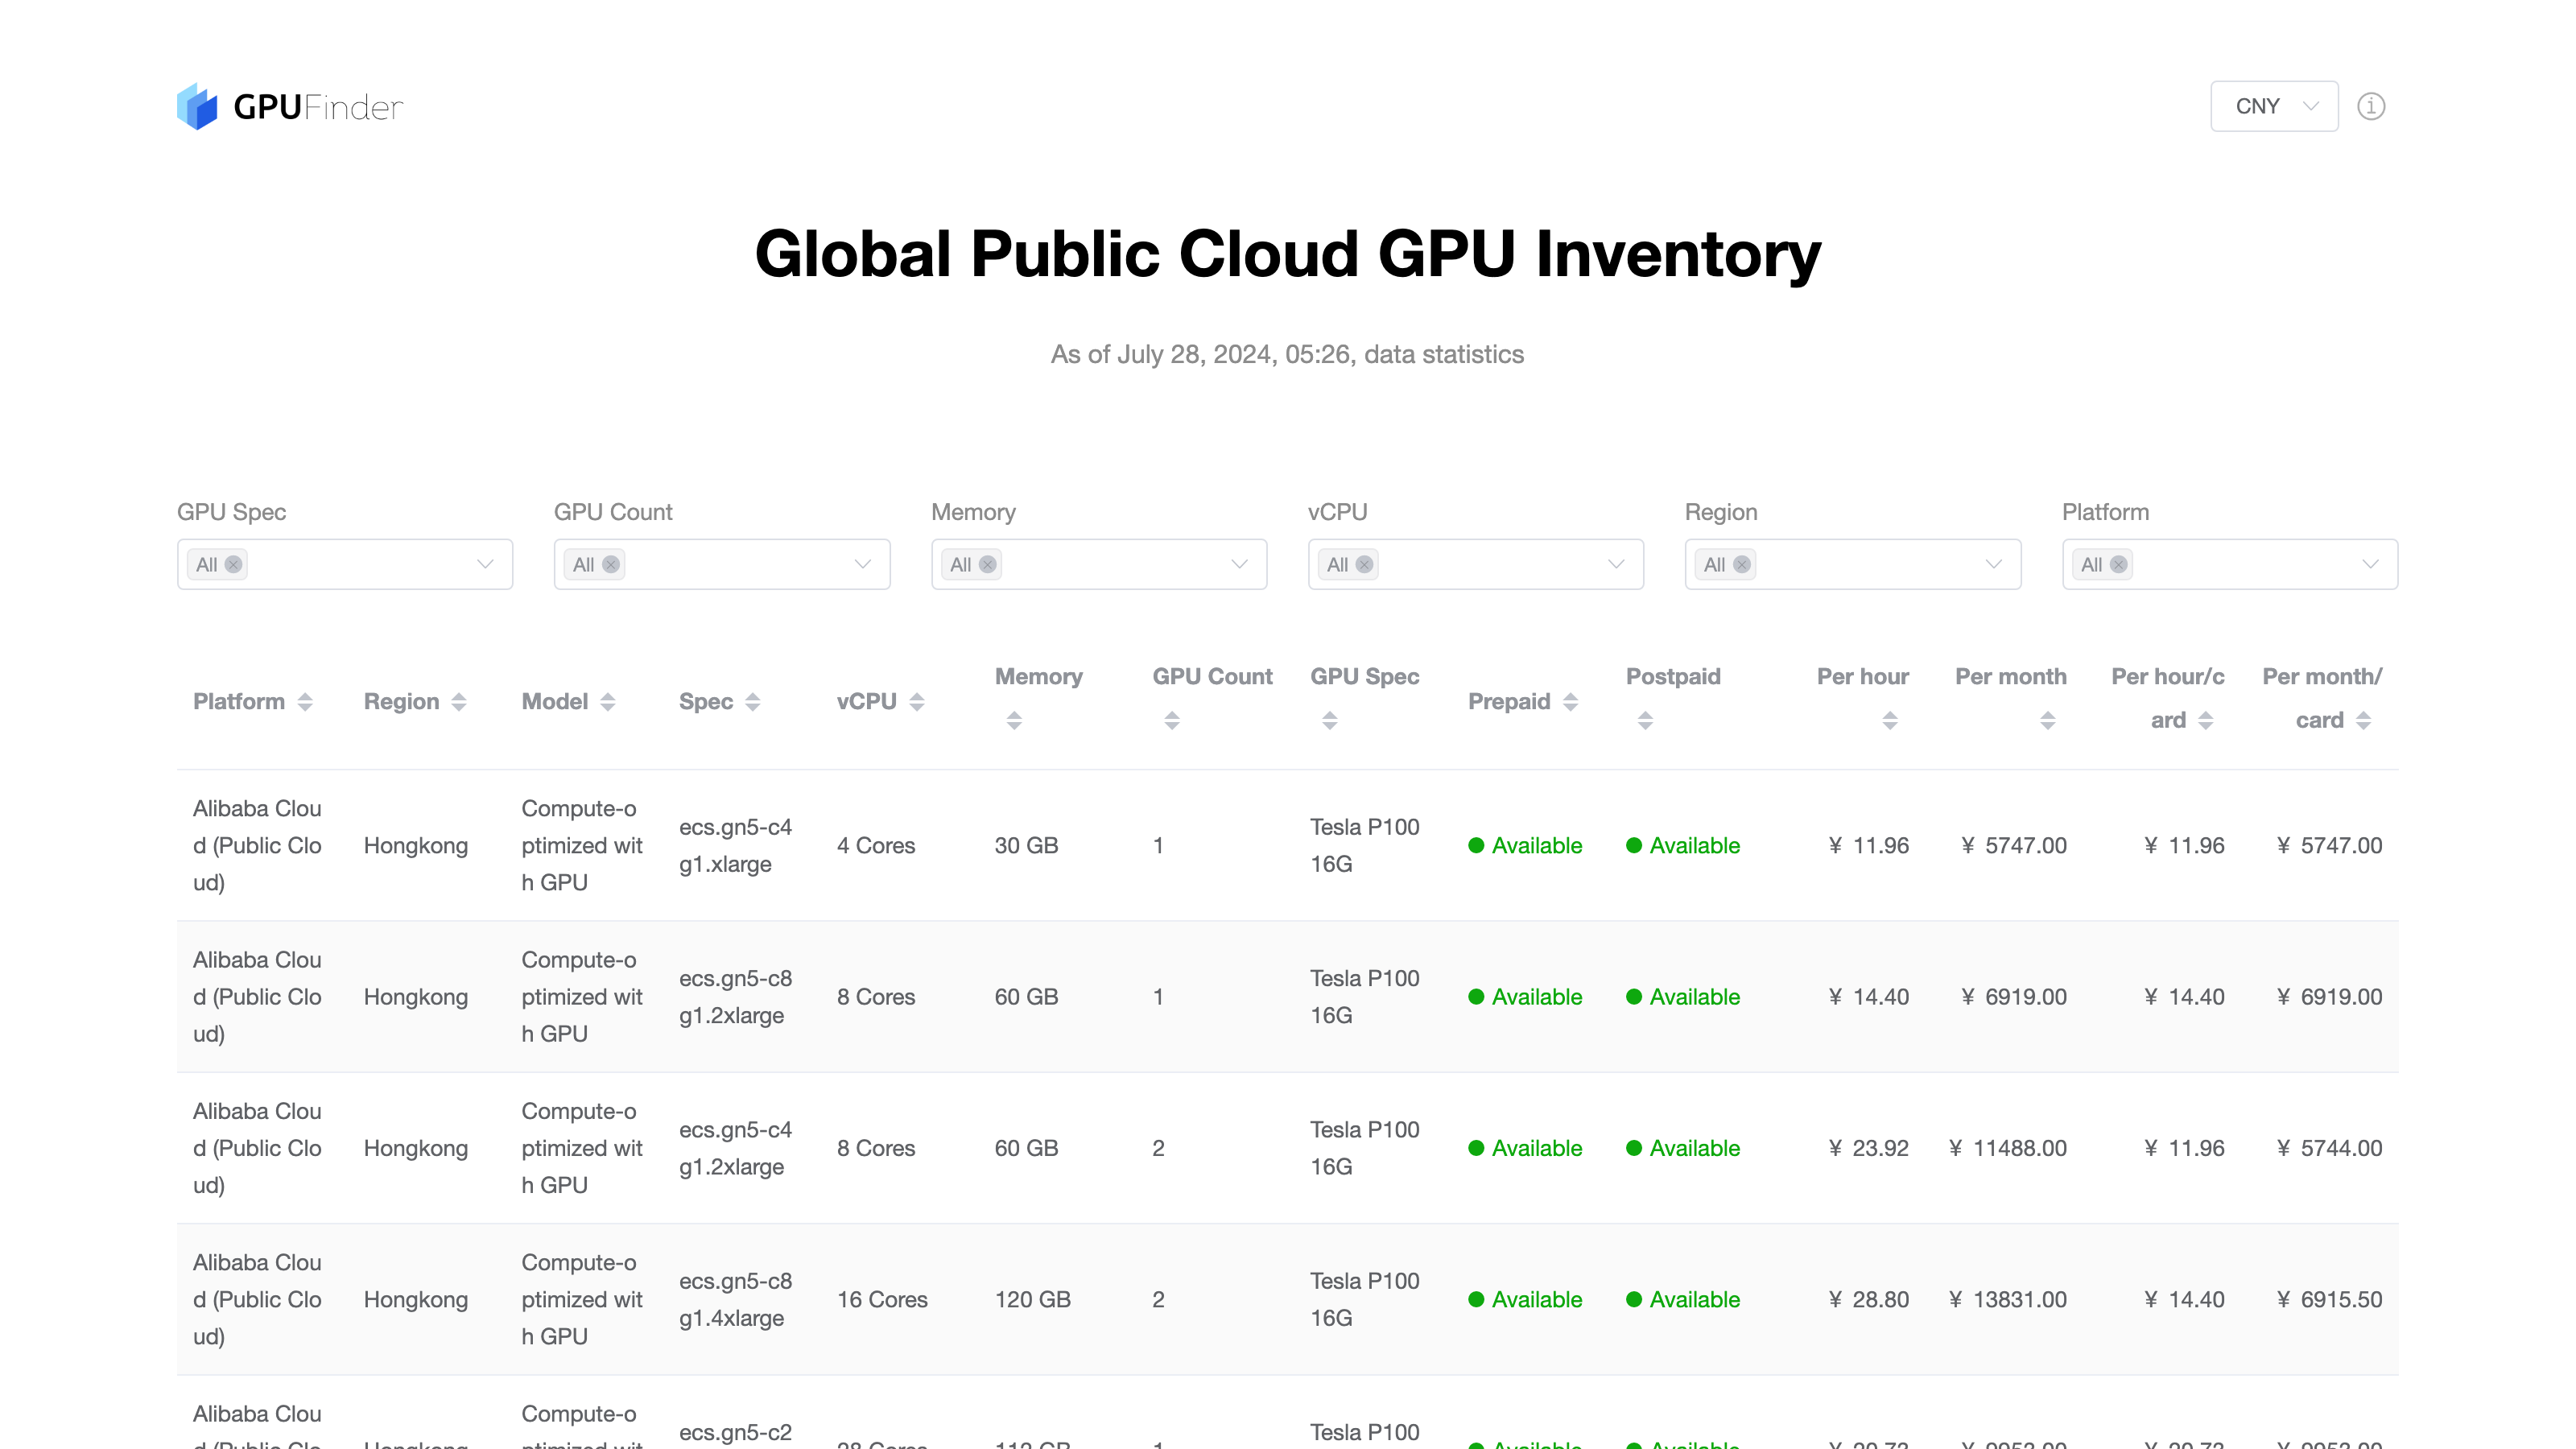This screenshot has height=1449, width=2576.
Task: Click the 16 Cores vCPU cell
Action: point(882,1299)
